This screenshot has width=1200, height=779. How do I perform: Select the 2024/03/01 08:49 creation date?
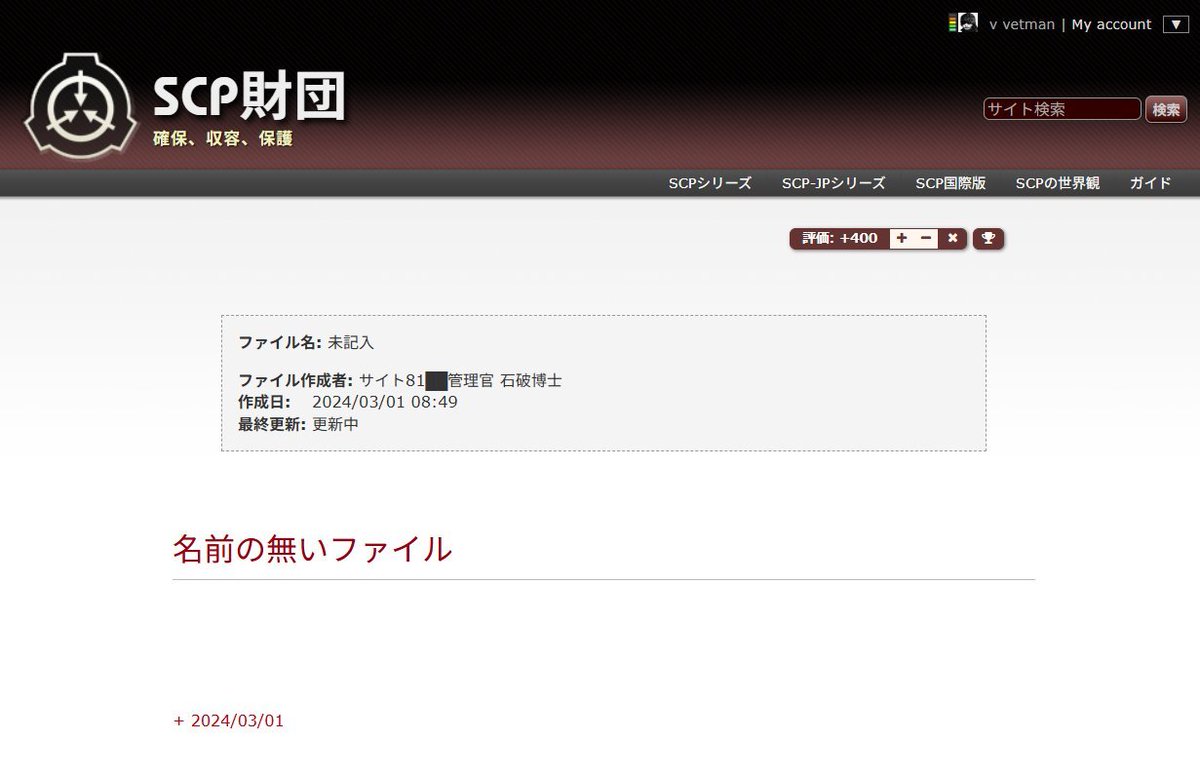tap(385, 402)
